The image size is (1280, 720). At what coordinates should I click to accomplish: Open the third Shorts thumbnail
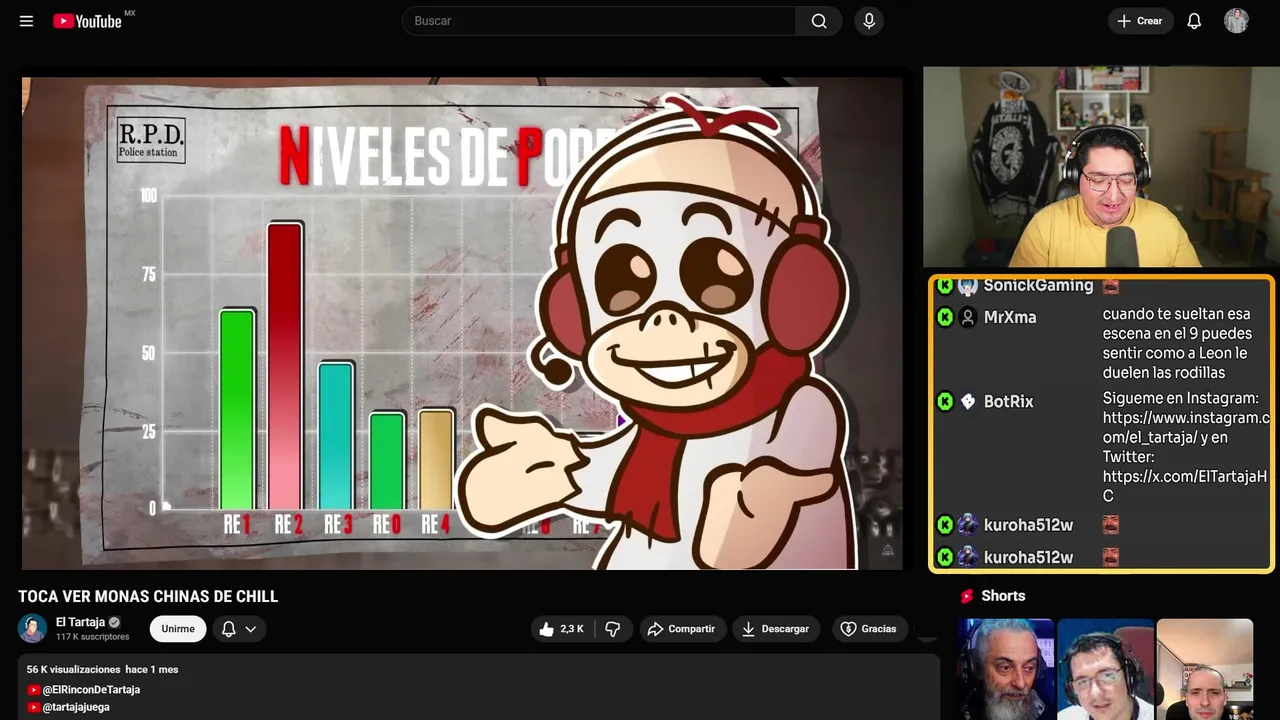[x=1204, y=669]
